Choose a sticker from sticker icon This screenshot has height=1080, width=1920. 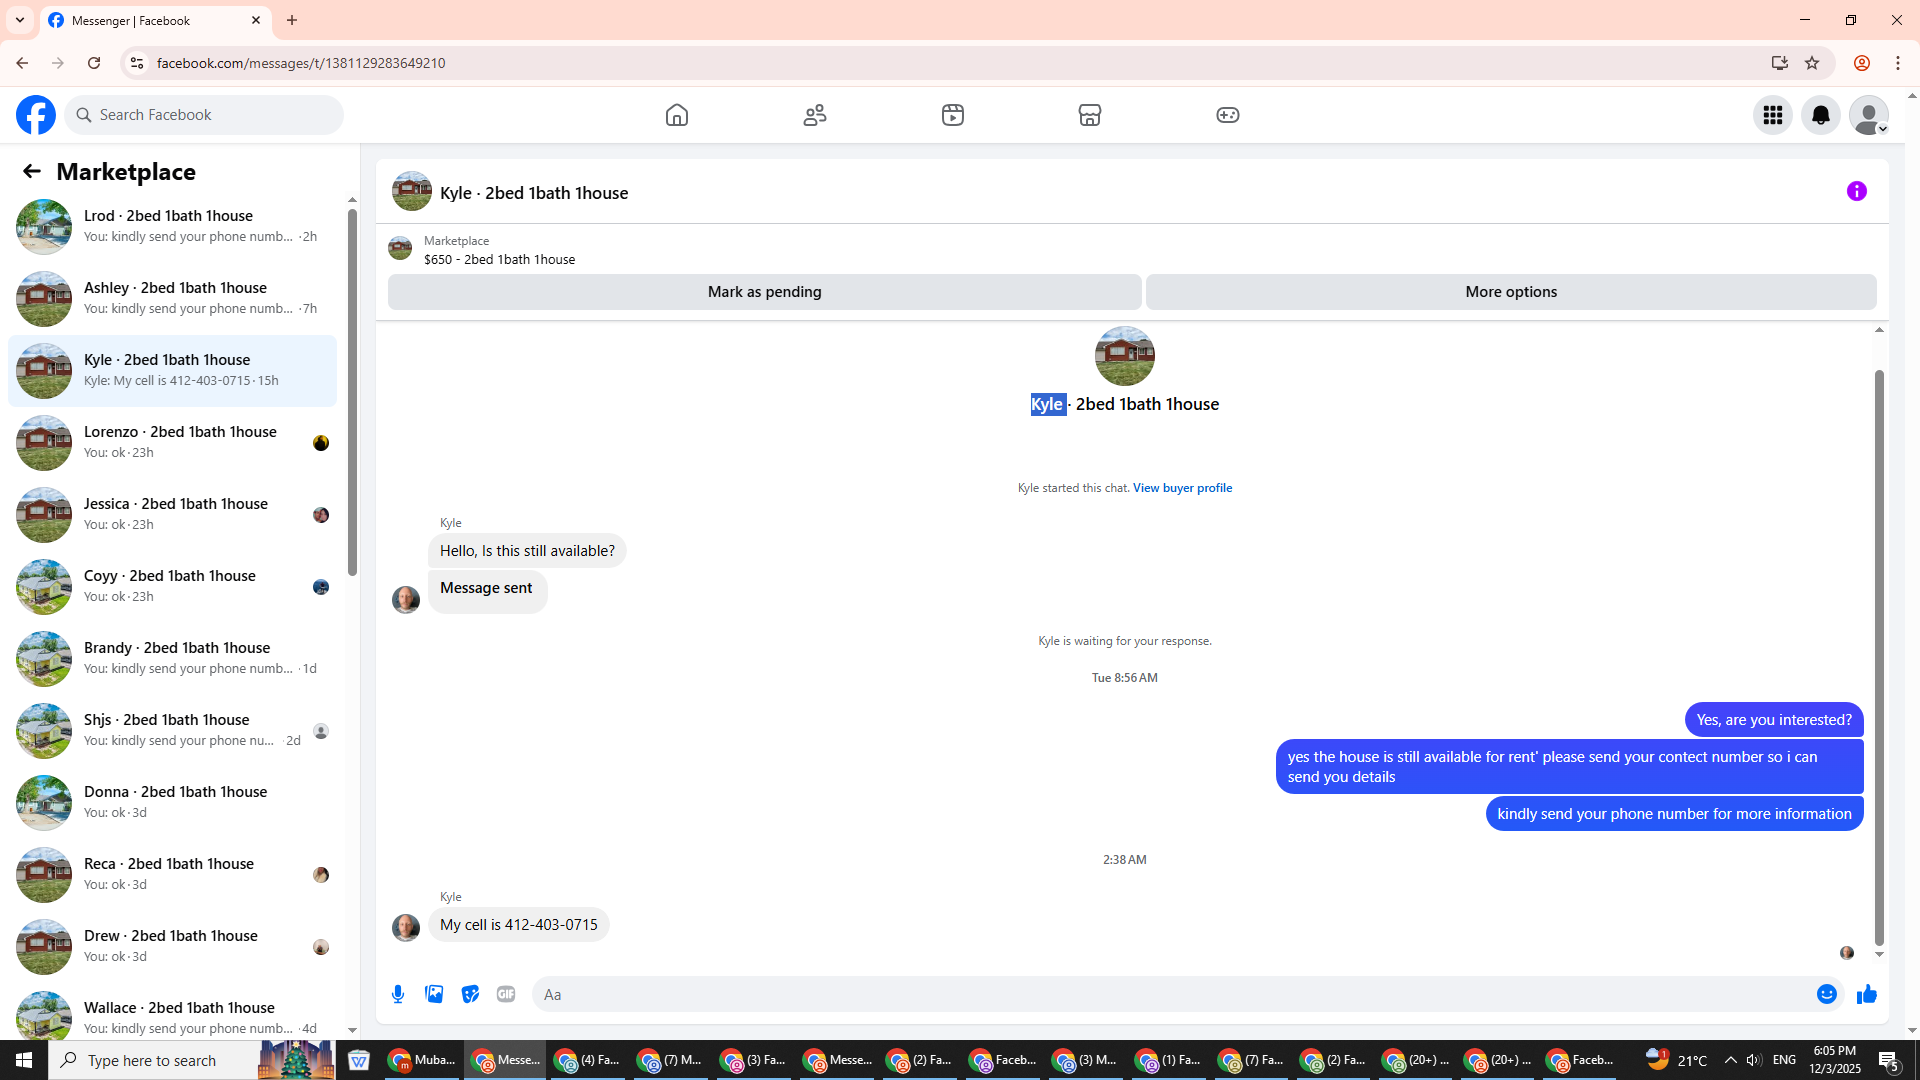[x=470, y=994]
